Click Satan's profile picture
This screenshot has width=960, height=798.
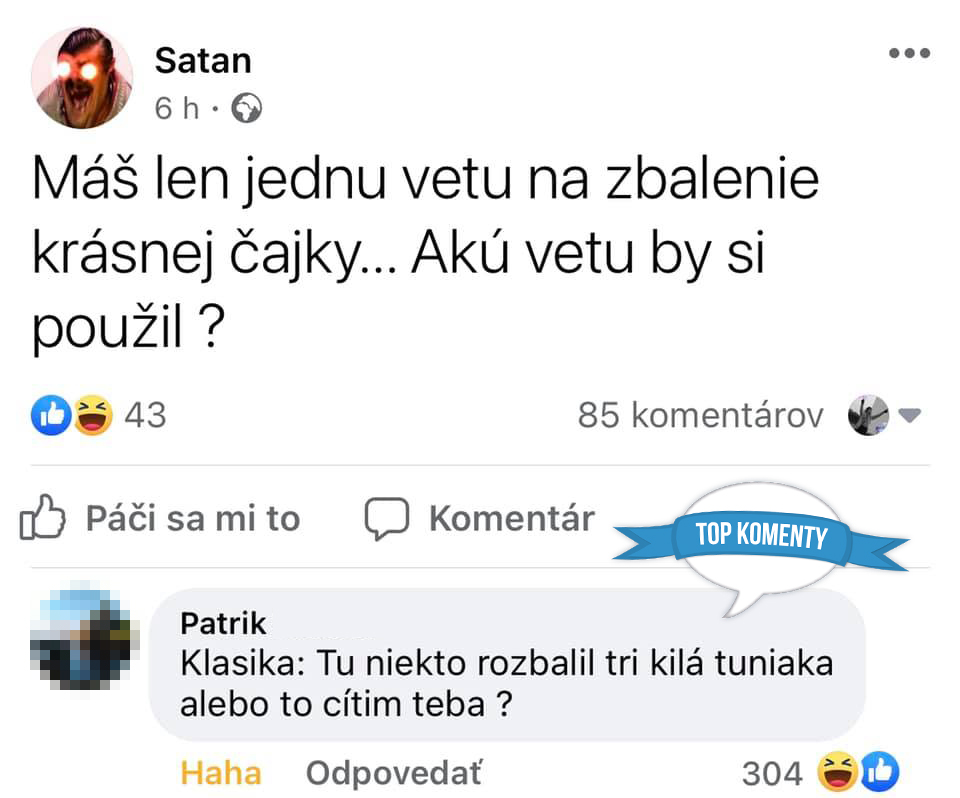coord(82,78)
